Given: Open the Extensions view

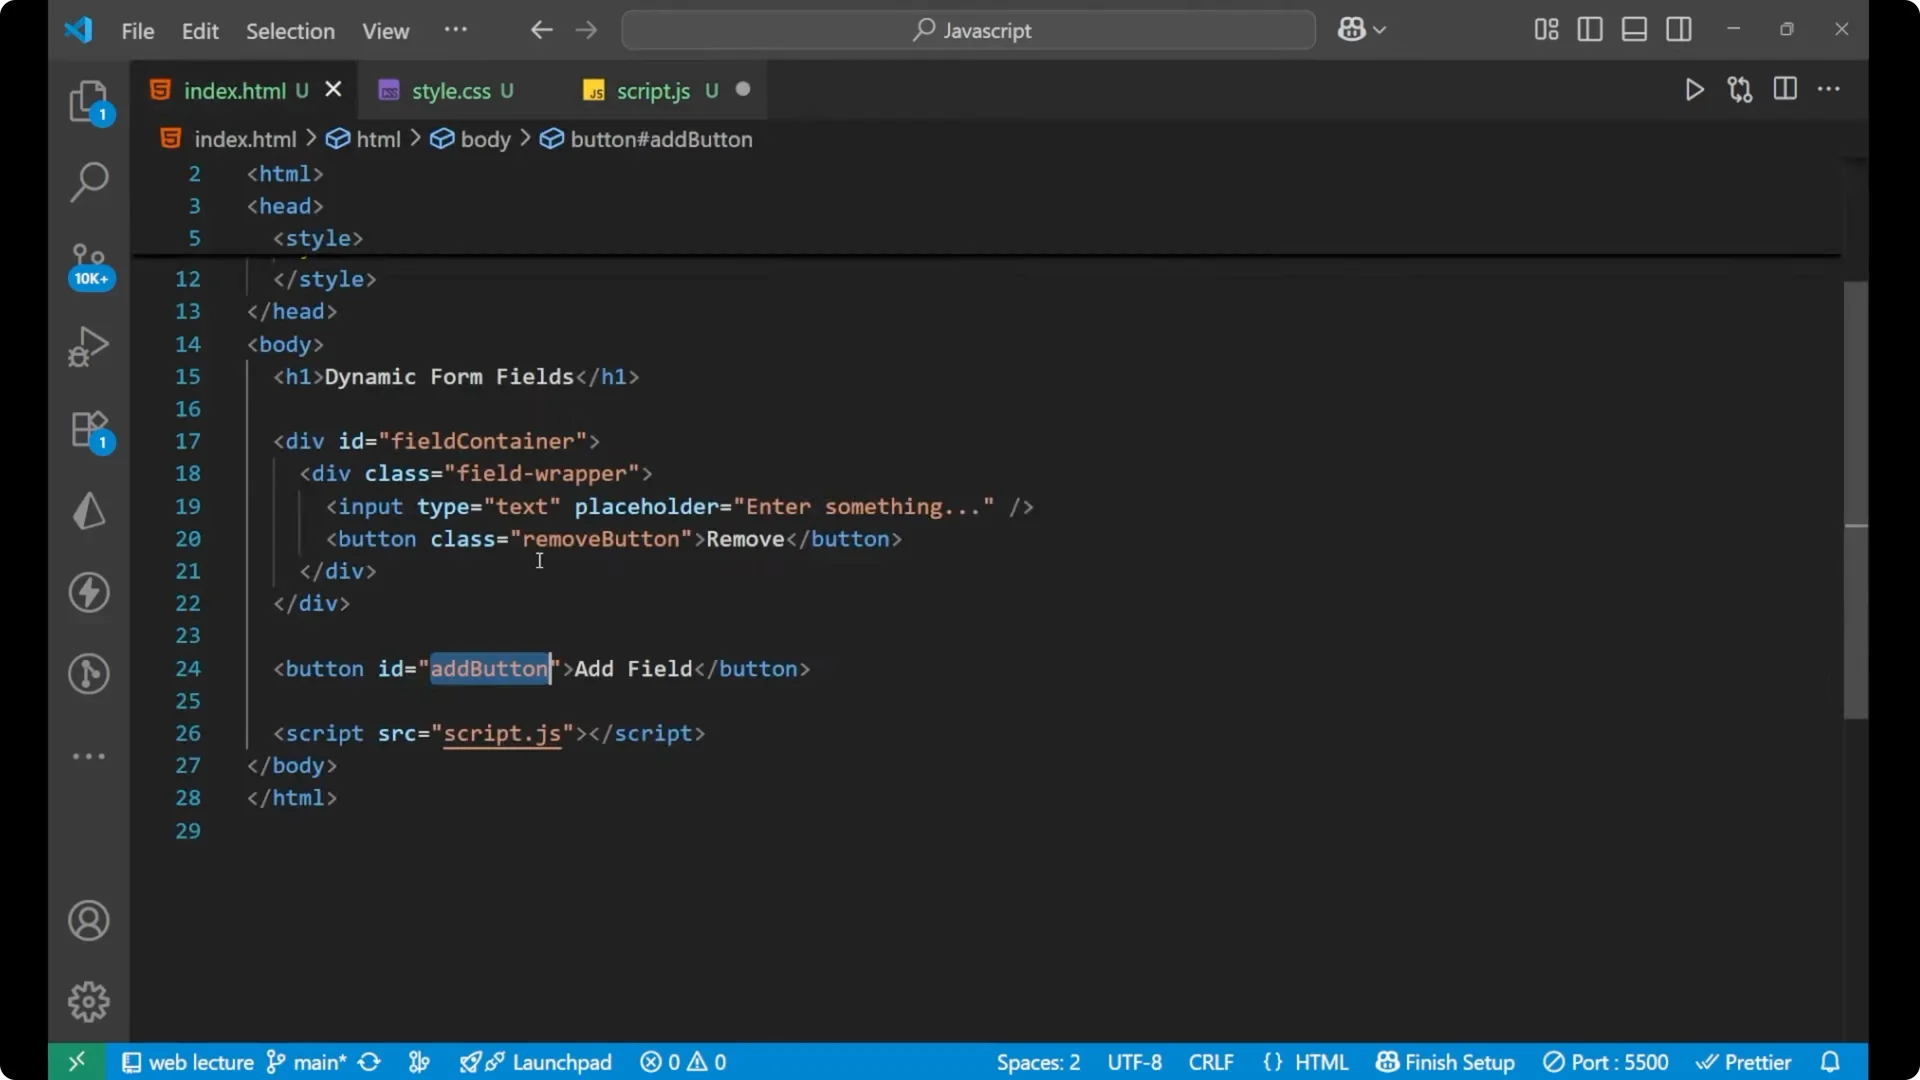Looking at the screenshot, I should (89, 430).
